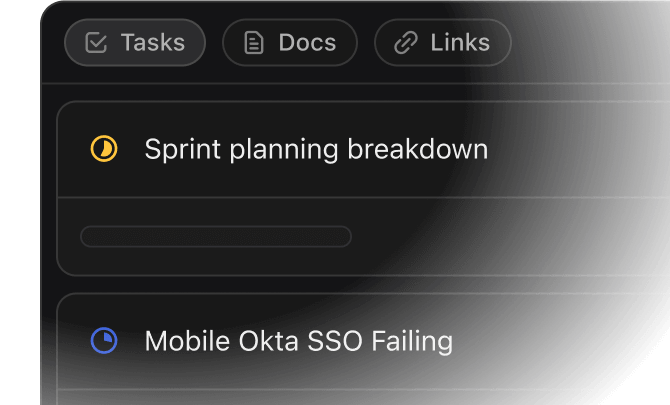The width and height of the screenshot is (670, 405).
Task: Open the "Sprint planning breakdown" task title
Action: (316, 150)
